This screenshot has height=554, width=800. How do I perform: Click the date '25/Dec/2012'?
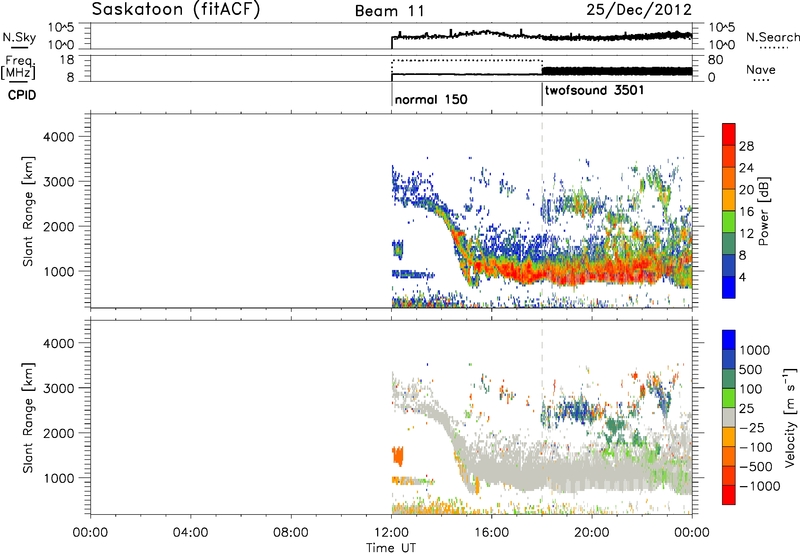tap(639, 10)
